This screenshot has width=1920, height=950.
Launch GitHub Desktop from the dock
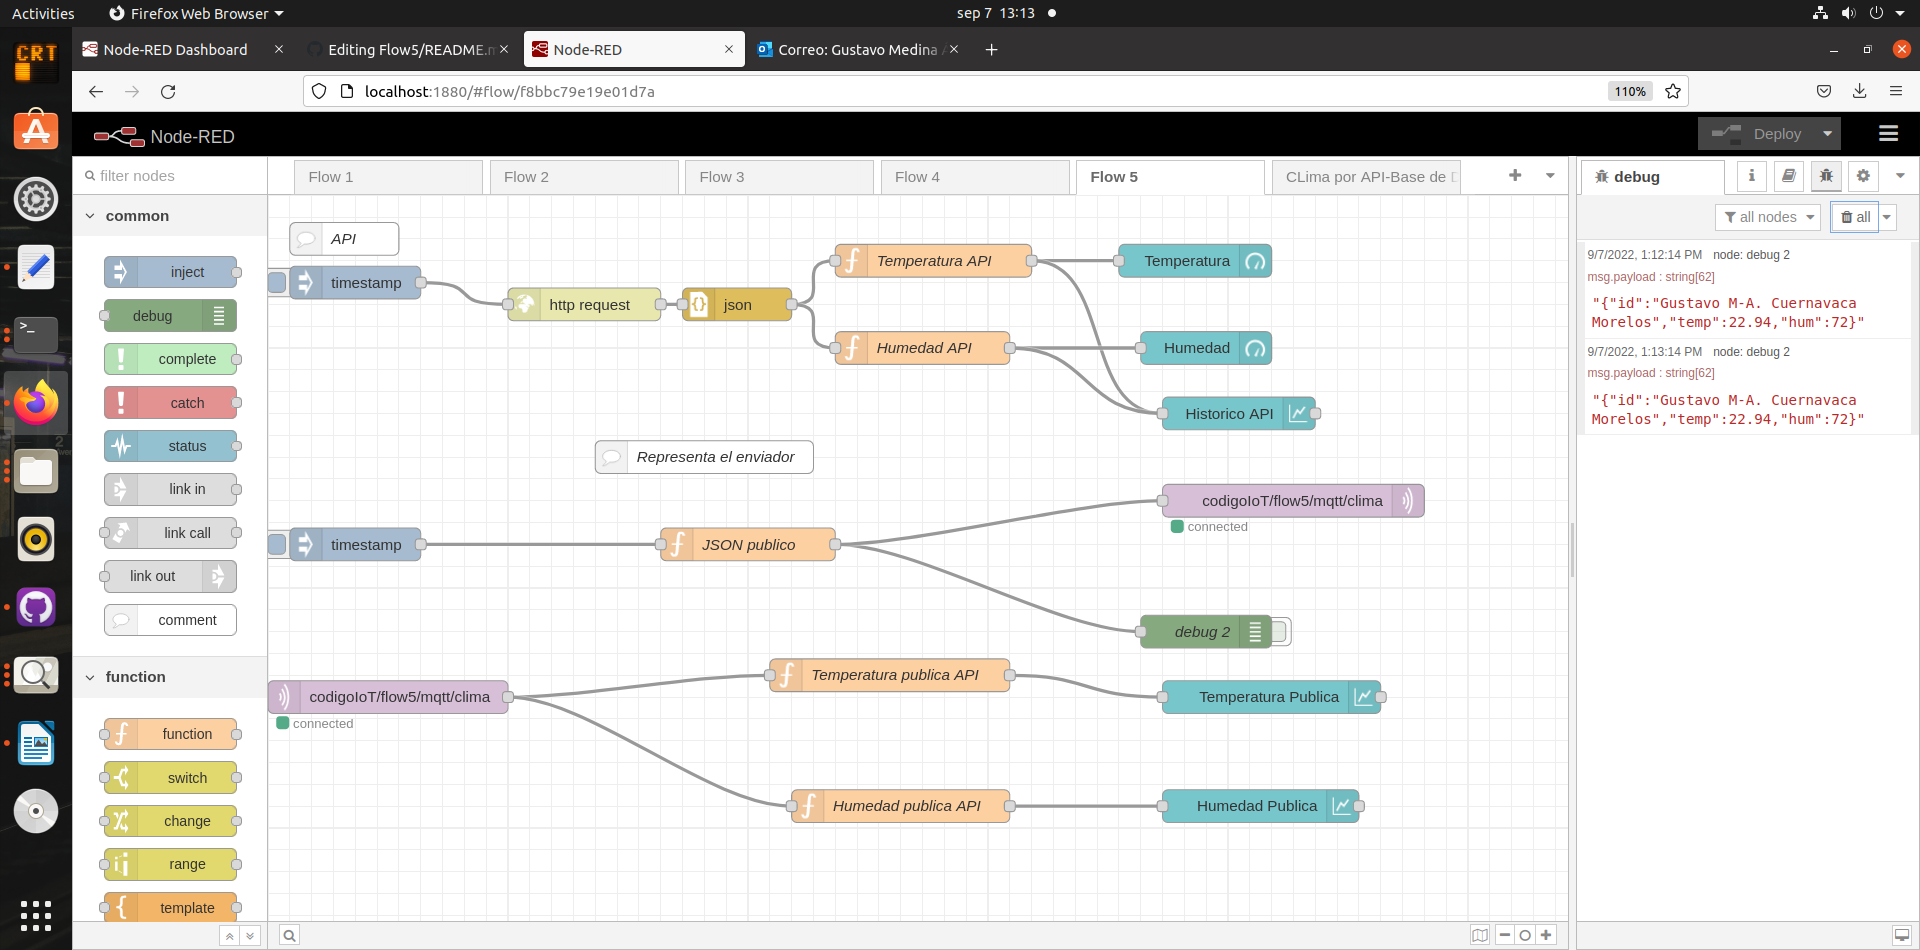point(36,607)
